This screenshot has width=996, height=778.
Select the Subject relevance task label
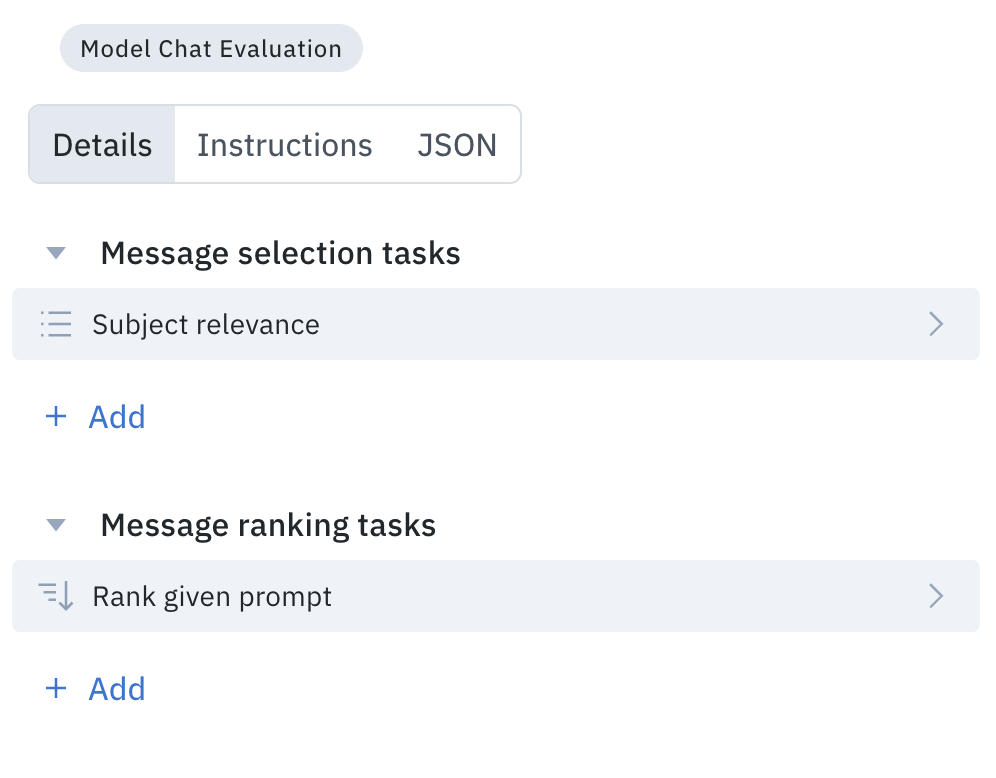point(206,325)
